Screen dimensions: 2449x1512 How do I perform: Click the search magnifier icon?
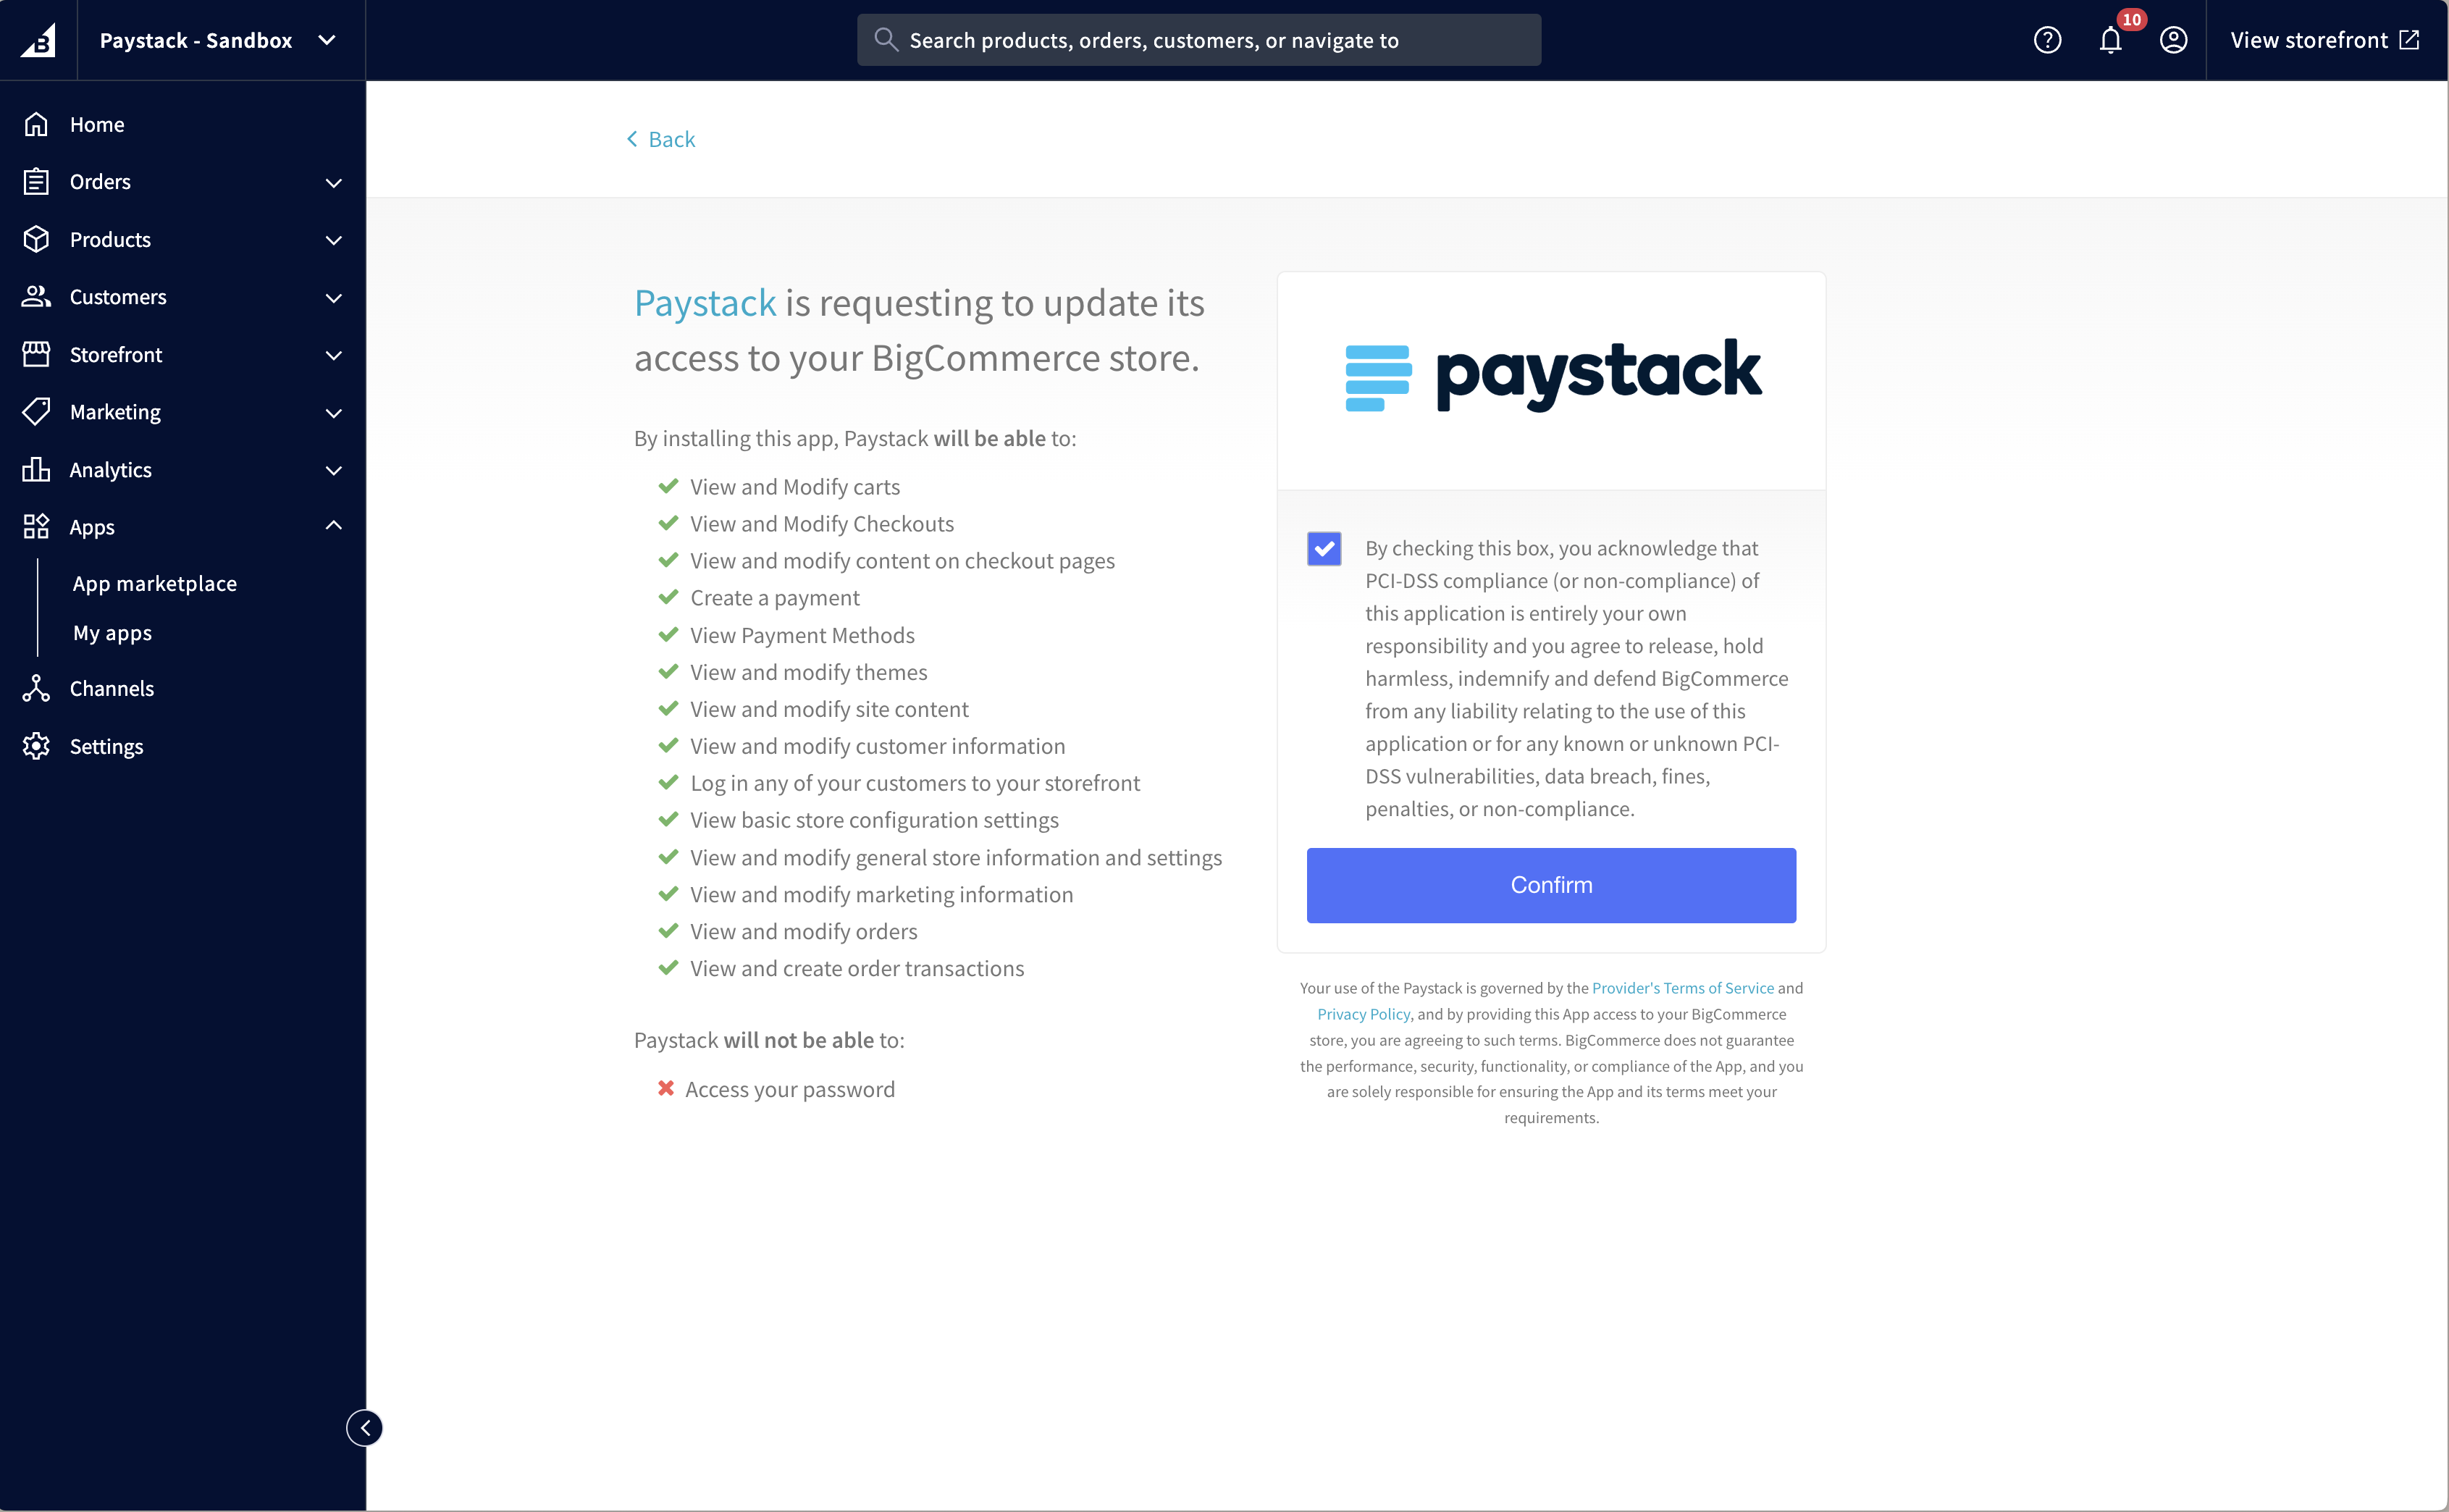[885, 40]
